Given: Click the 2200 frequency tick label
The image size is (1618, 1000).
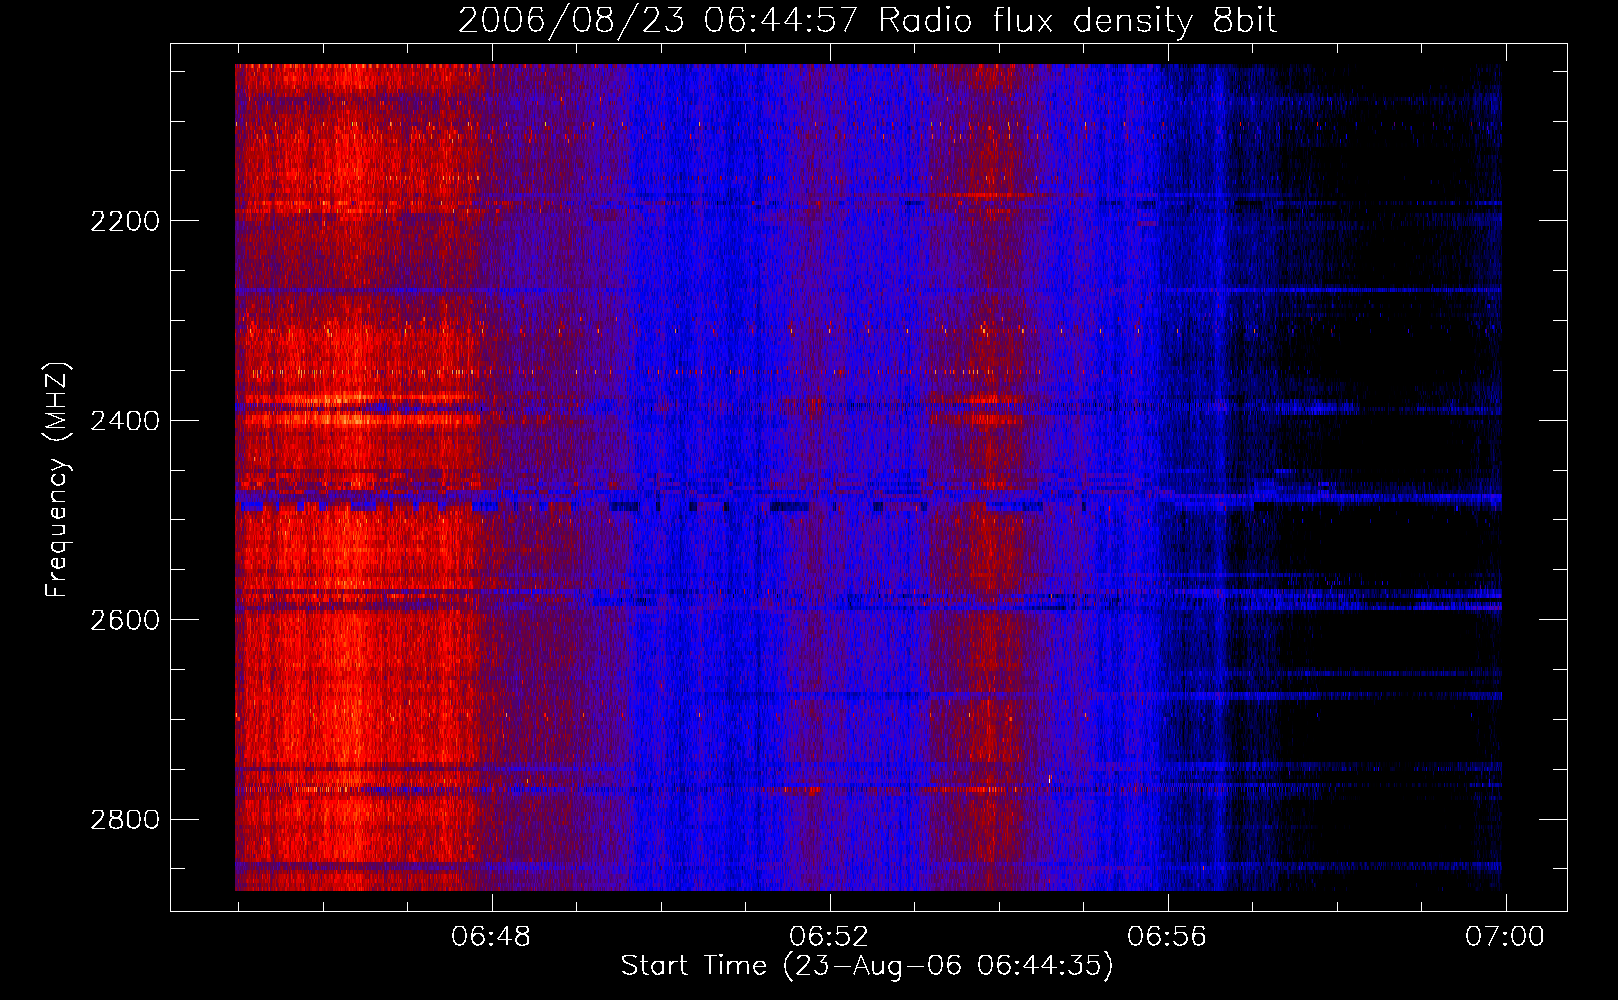Looking at the screenshot, I should click(x=125, y=221).
